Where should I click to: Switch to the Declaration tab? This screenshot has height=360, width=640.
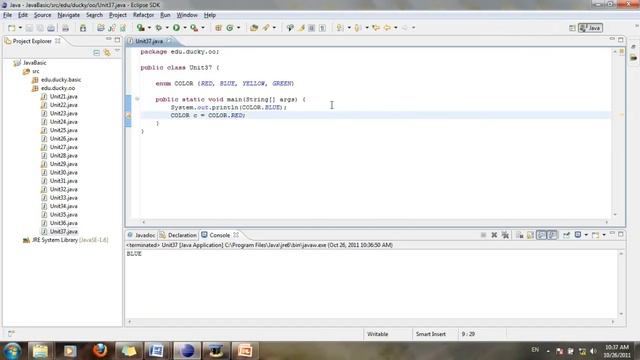pos(178,235)
